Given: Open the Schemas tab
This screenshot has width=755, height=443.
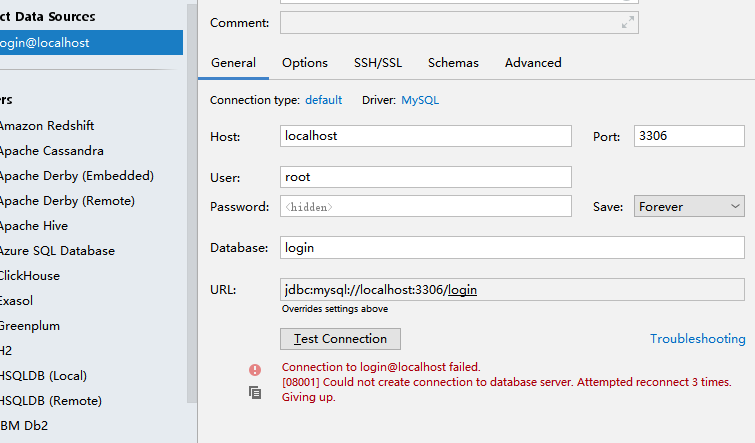Looking at the screenshot, I should (453, 63).
